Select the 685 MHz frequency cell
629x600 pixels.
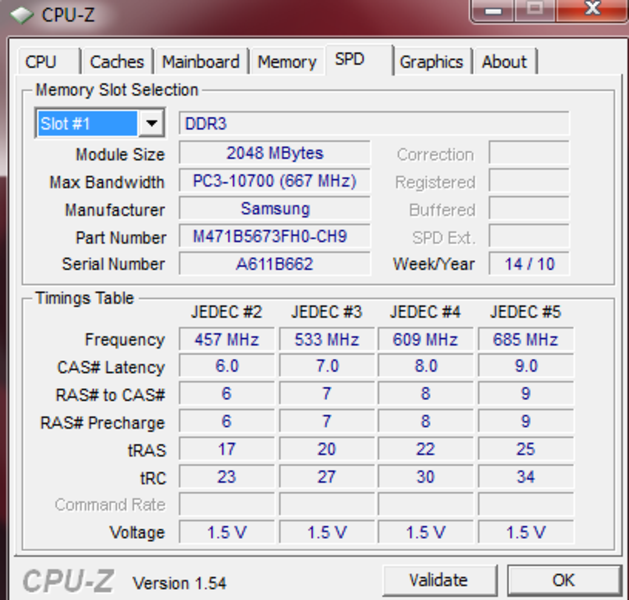[526, 339]
